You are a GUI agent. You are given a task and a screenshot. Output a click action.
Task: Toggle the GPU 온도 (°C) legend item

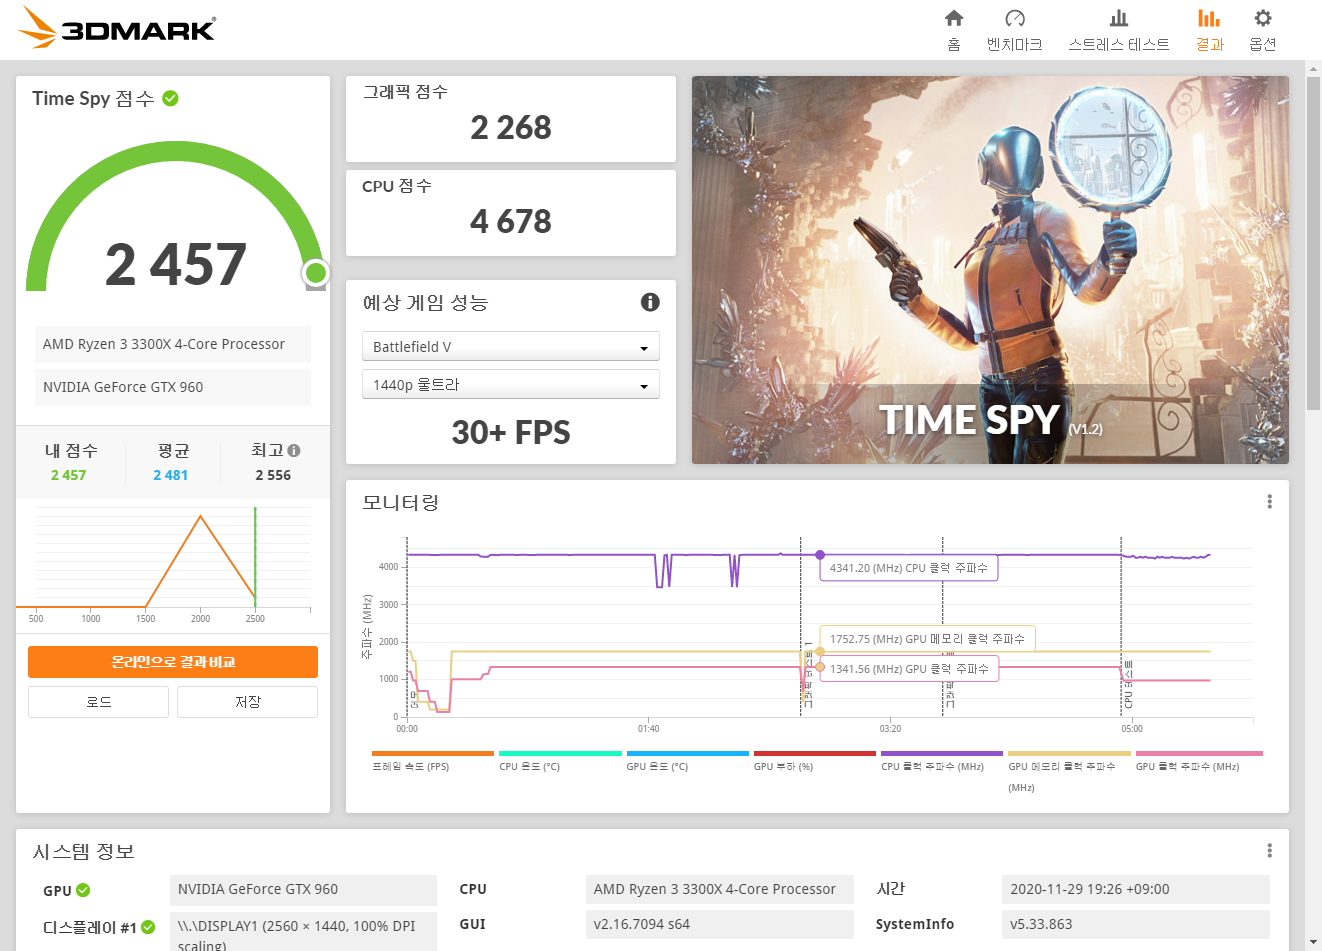pos(687,761)
